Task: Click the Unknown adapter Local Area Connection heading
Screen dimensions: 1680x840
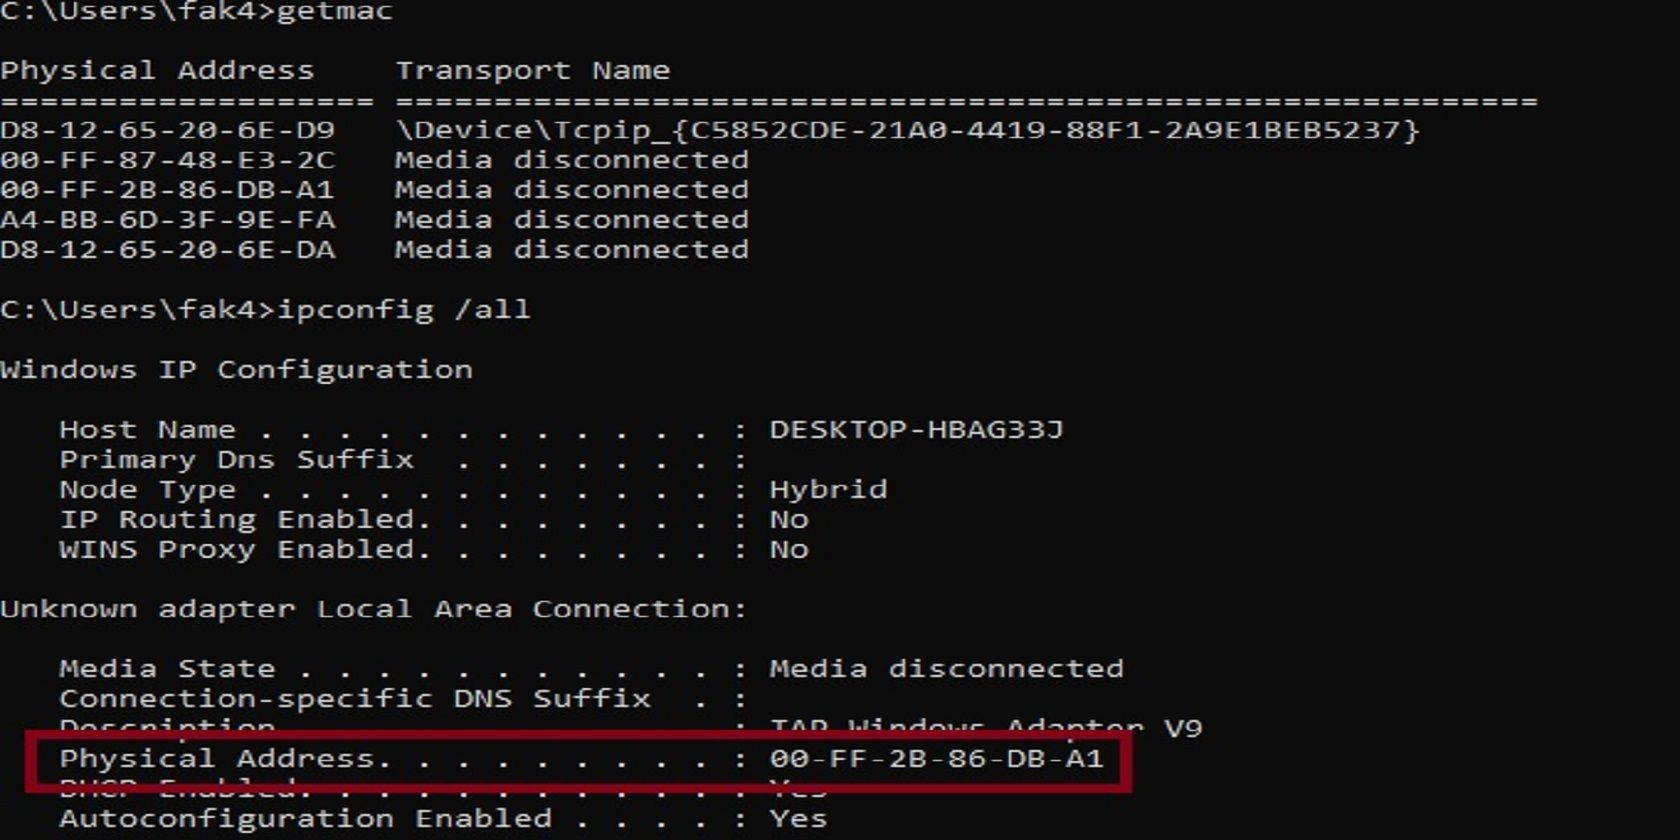Action: (373, 609)
